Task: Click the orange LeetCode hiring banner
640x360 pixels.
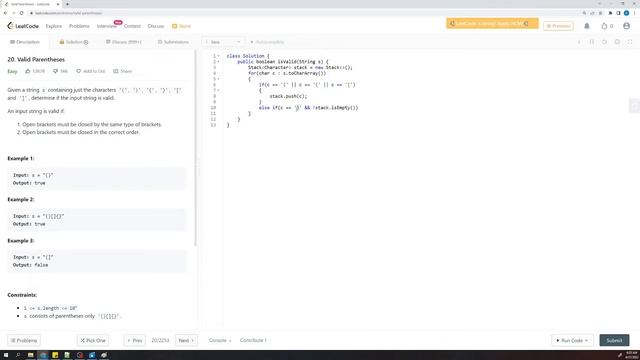Action: click(x=492, y=24)
